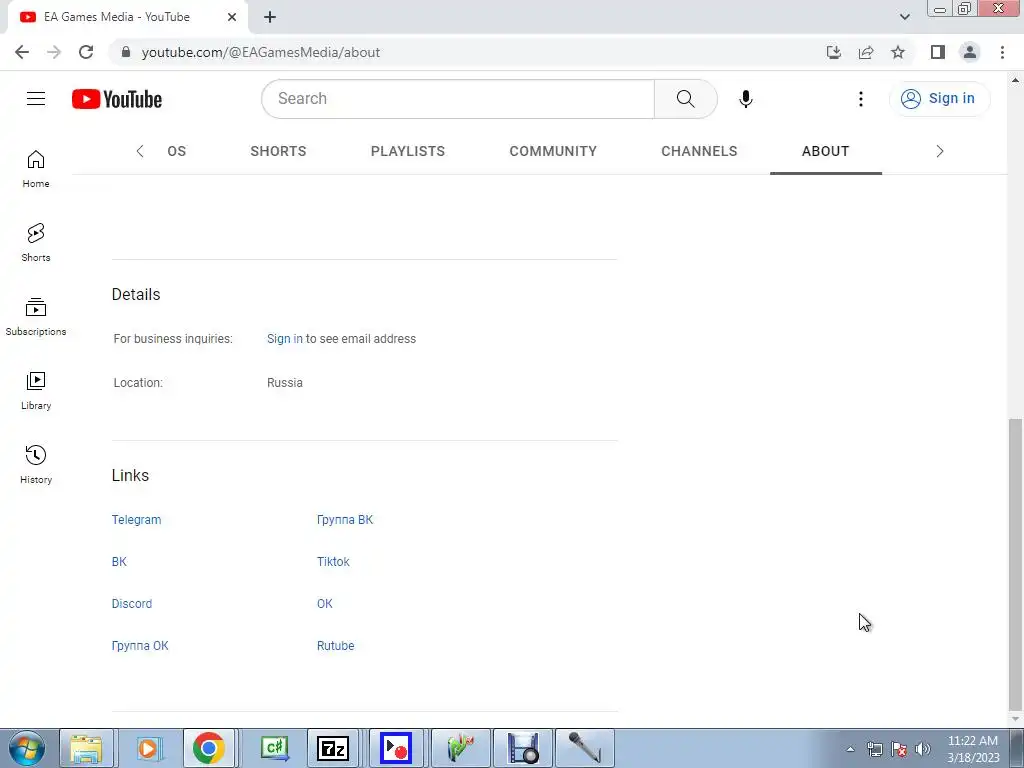The width and height of the screenshot is (1024, 768).
Task: Open Windows Explorer from taskbar
Action: point(86,748)
